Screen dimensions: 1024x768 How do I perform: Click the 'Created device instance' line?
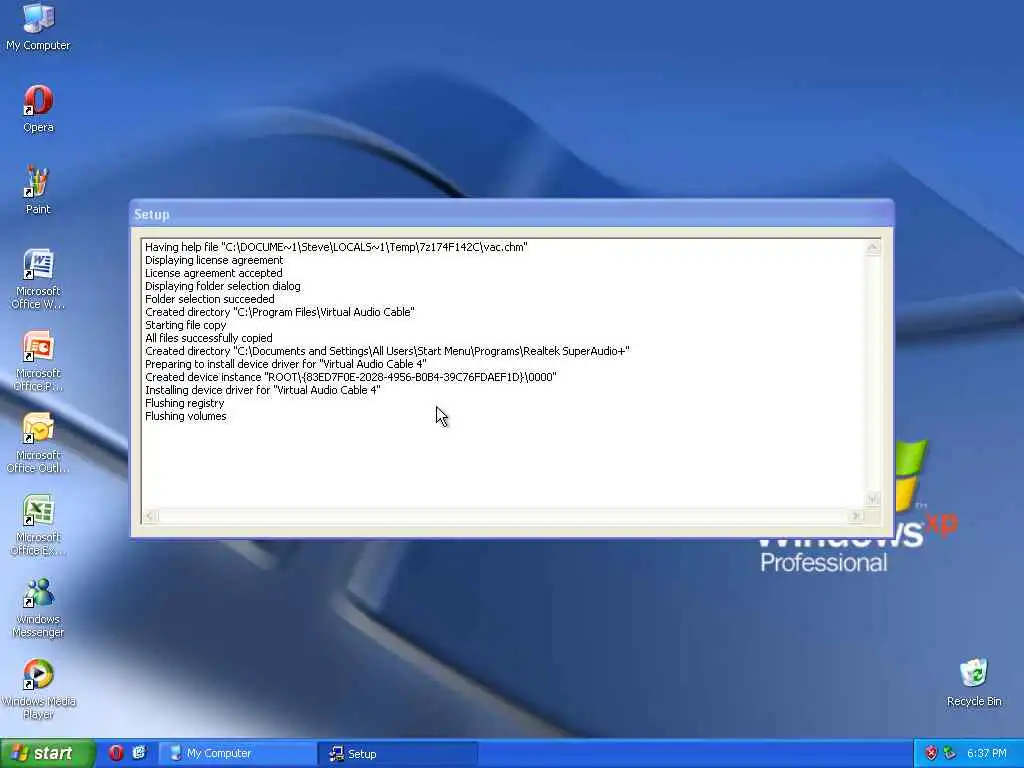coord(350,377)
